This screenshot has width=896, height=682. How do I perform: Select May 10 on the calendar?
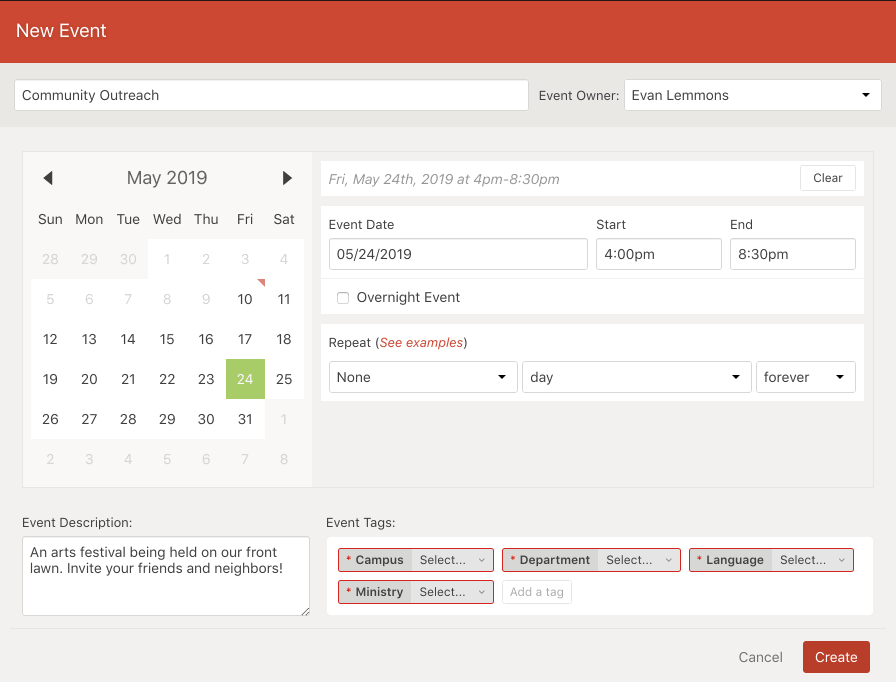pyautogui.click(x=245, y=299)
